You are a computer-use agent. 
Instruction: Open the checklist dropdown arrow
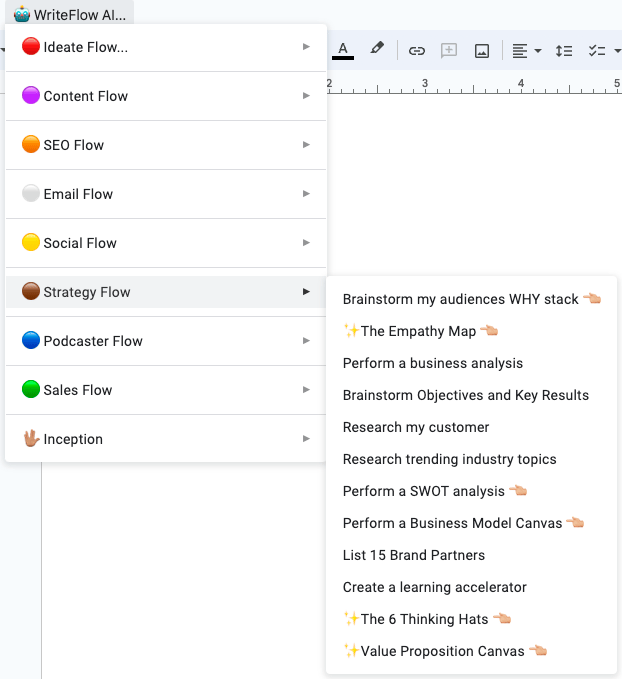617,51
